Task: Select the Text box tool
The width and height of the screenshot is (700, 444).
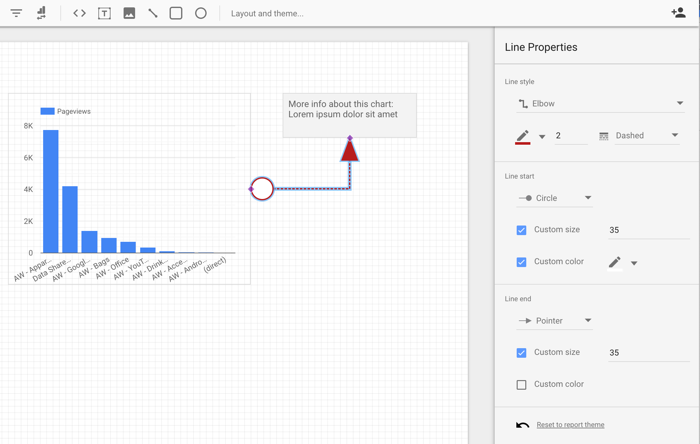Action: [104, 13]
